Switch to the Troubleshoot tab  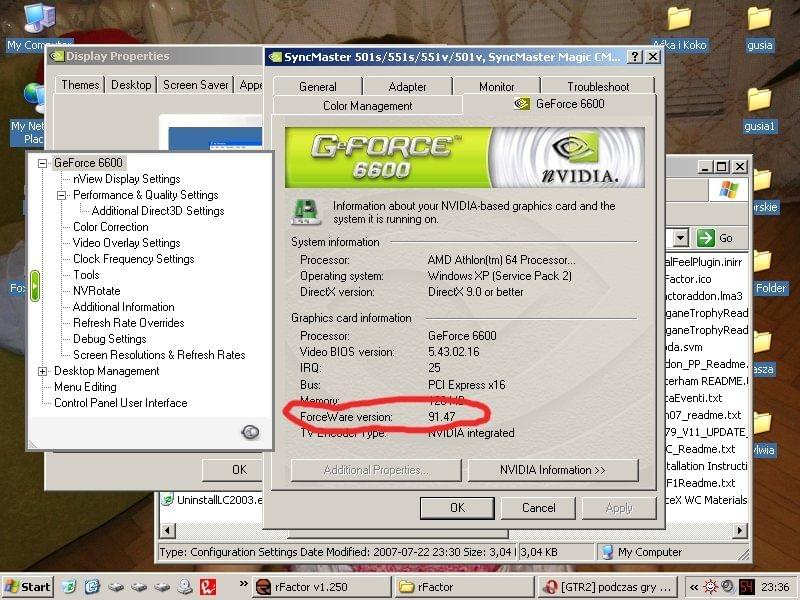coord(598,87)
